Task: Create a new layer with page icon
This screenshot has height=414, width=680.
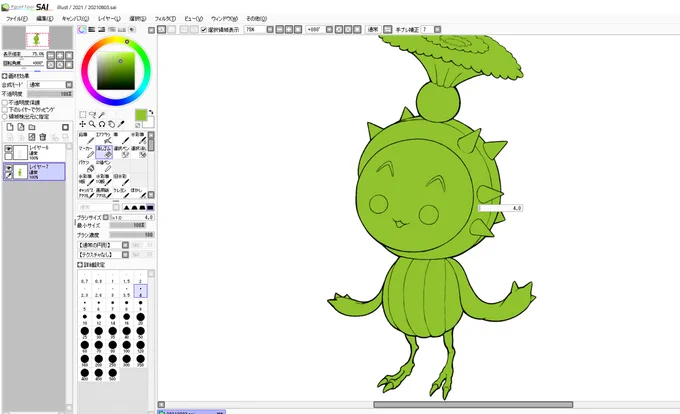Action: (10, 127)
